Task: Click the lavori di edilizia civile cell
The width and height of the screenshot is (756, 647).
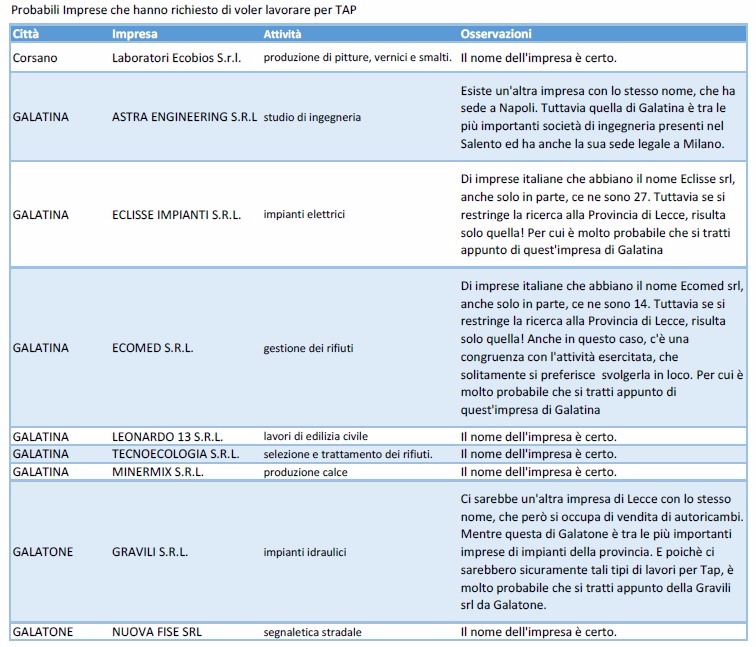Action: pyautogui.click(x=315, y=436)
